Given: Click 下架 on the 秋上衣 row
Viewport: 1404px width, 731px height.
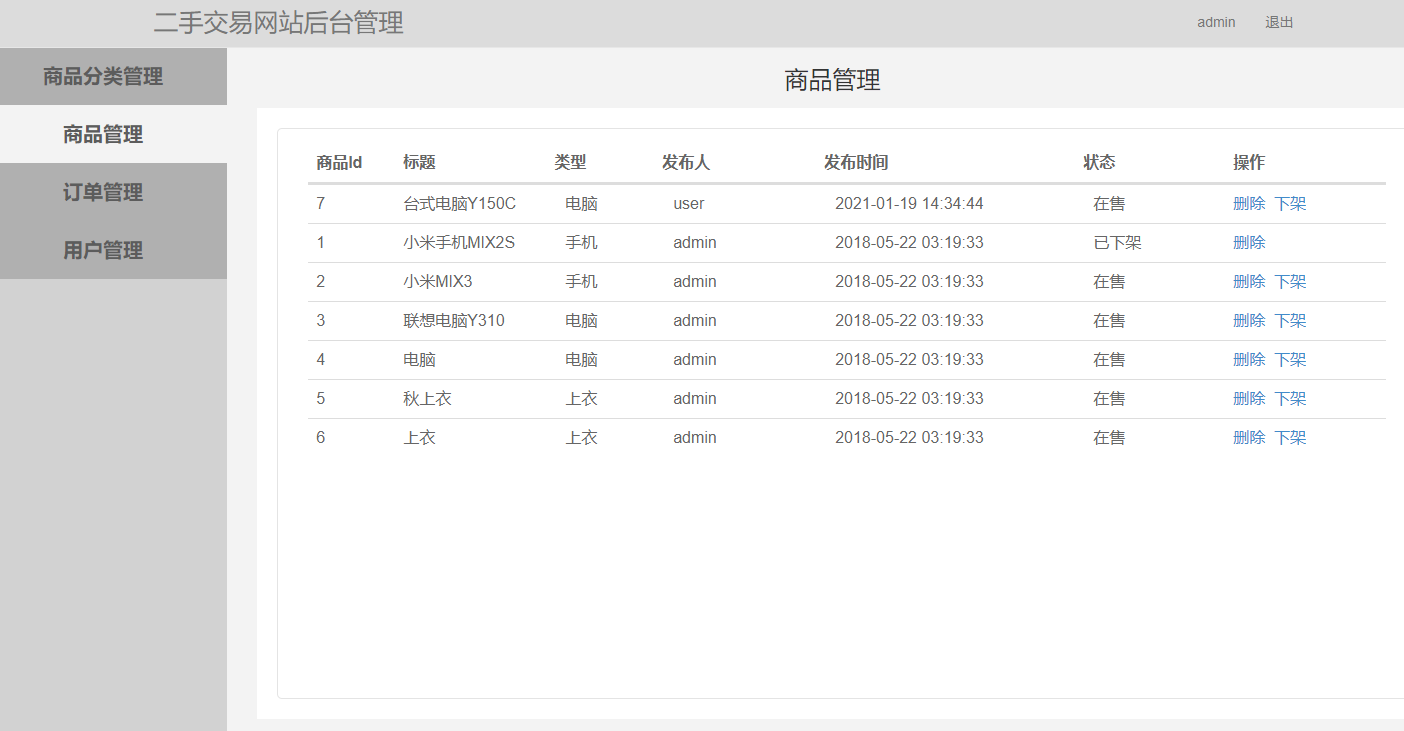Looking at the screenshot, I should click(1290, 398).
